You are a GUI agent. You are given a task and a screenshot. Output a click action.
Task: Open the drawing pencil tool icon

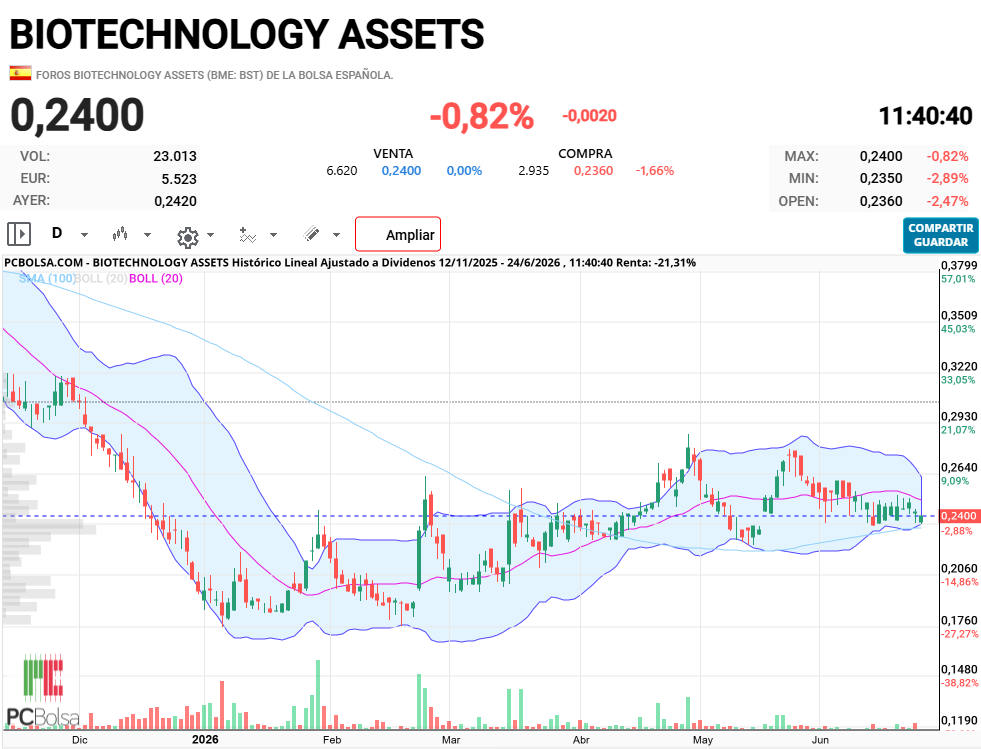312,234
